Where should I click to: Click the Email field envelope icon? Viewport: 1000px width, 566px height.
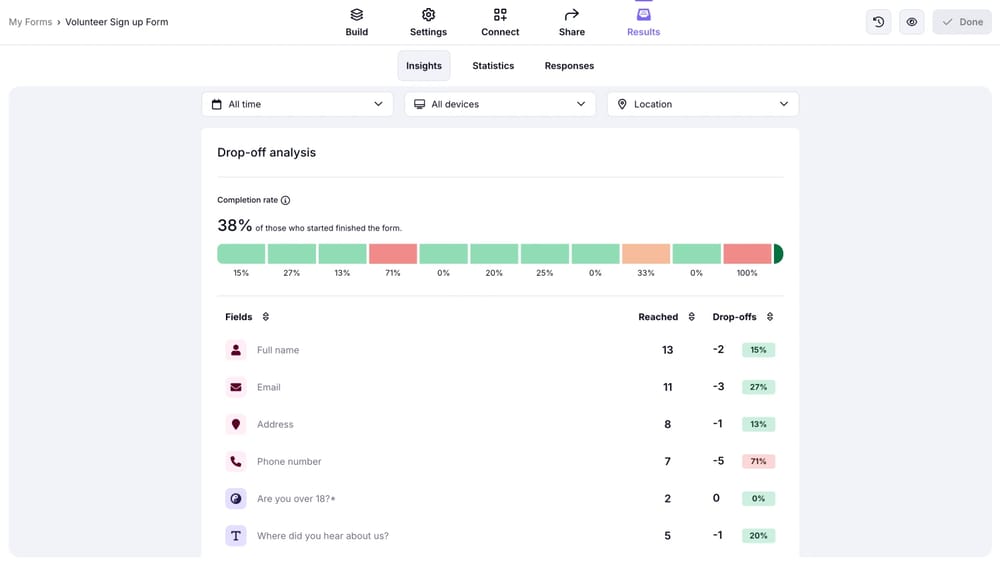pyautogui.click(x=236, y=387)
